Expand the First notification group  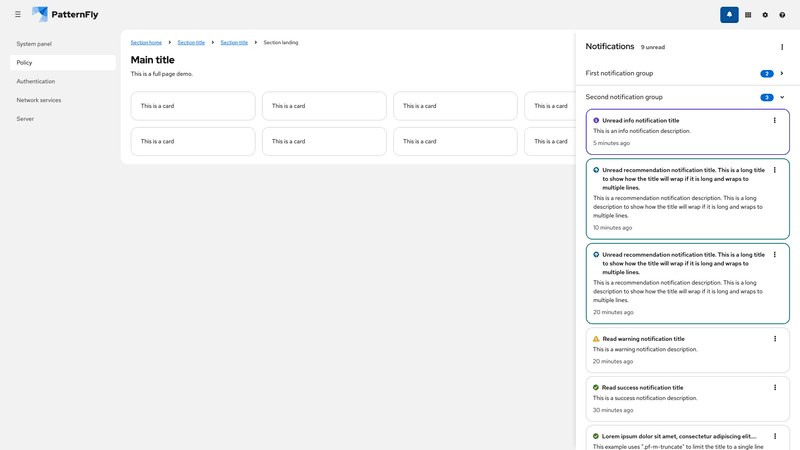tap(782, 73)
